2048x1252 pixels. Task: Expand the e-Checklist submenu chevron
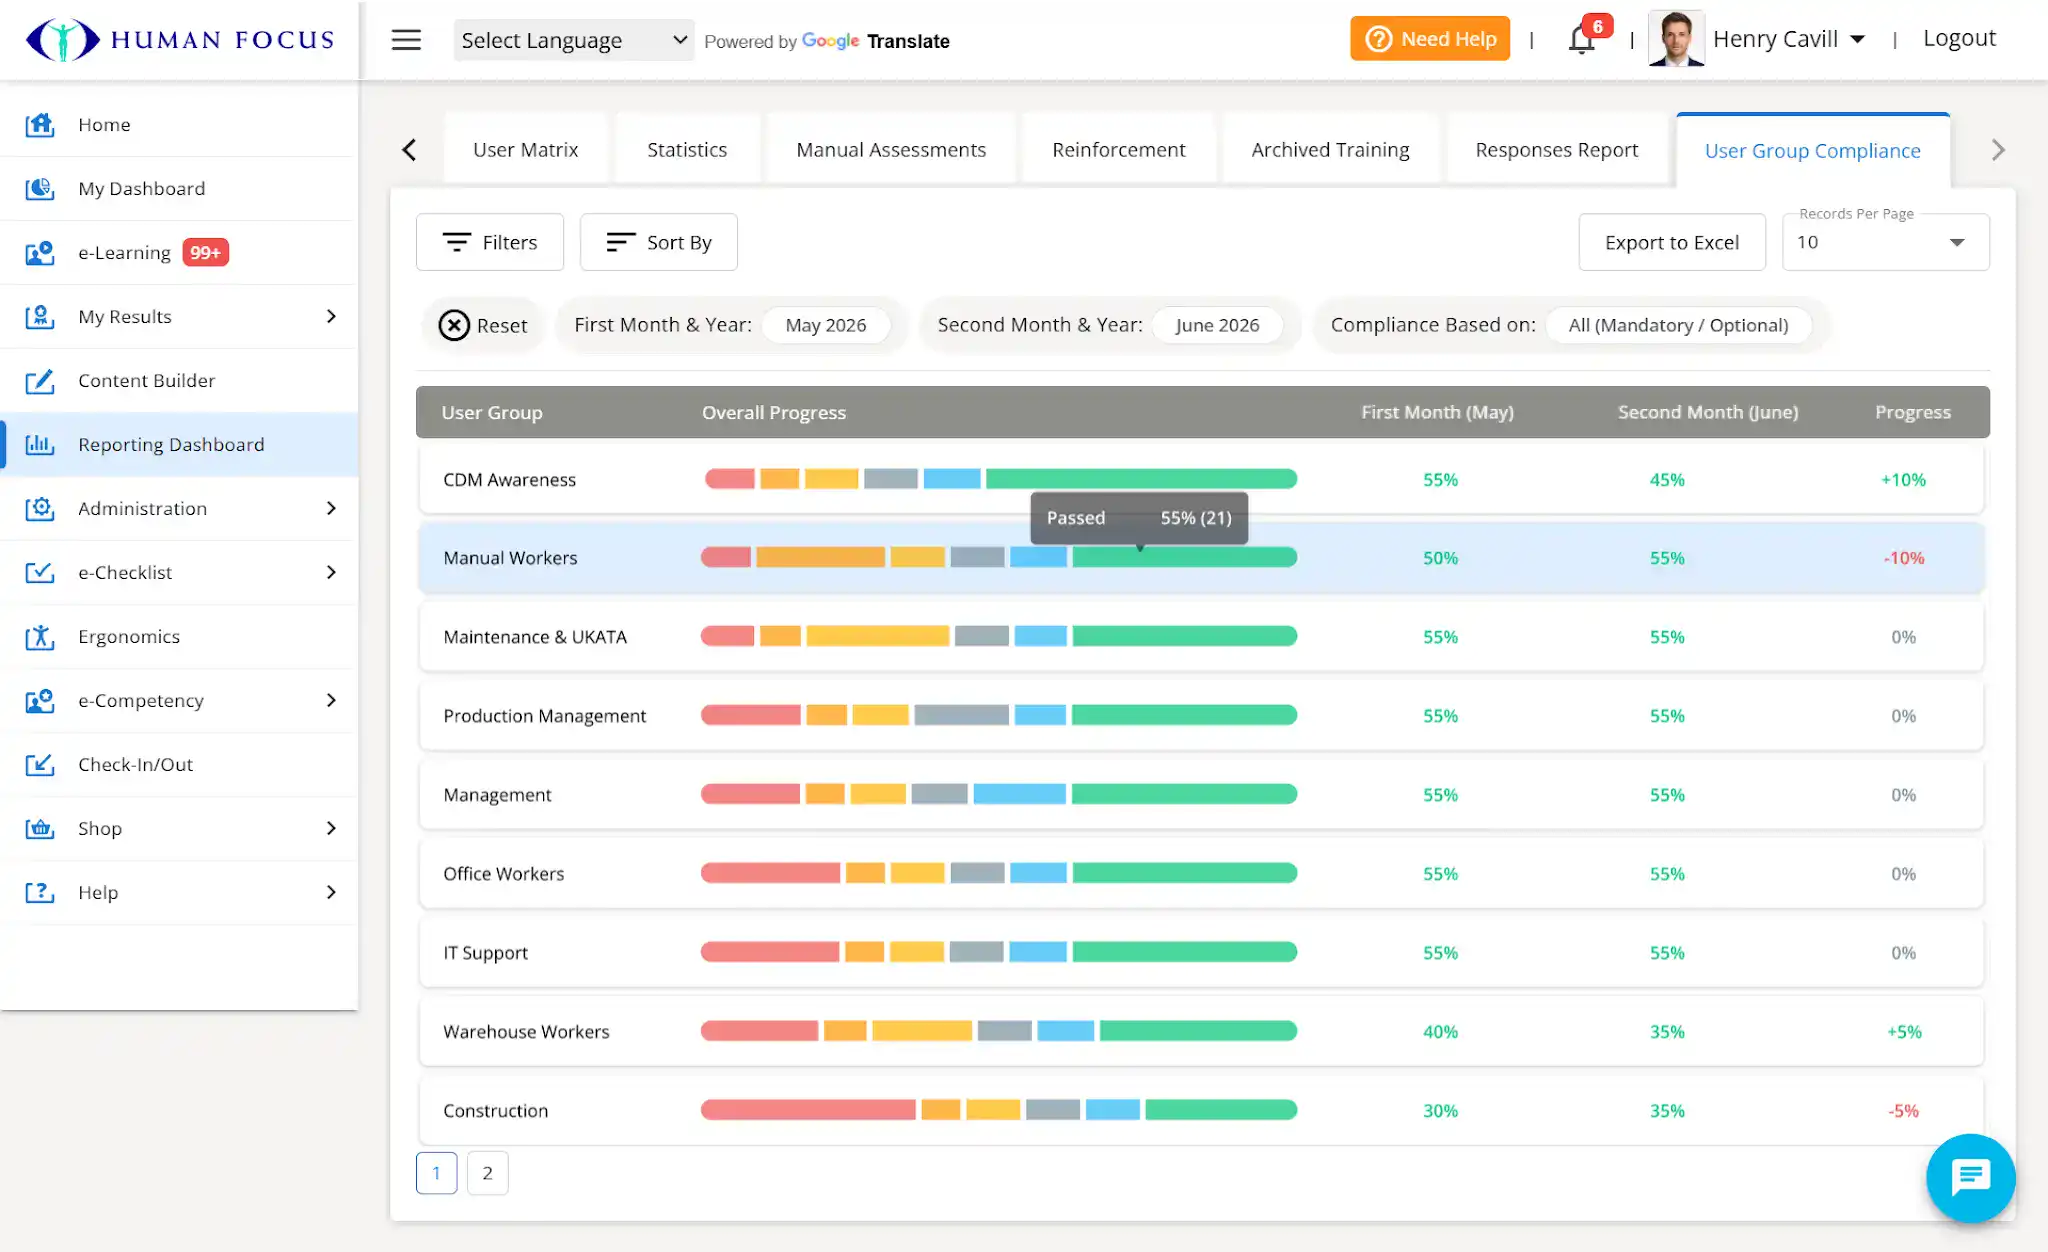(x=331, y=572)
